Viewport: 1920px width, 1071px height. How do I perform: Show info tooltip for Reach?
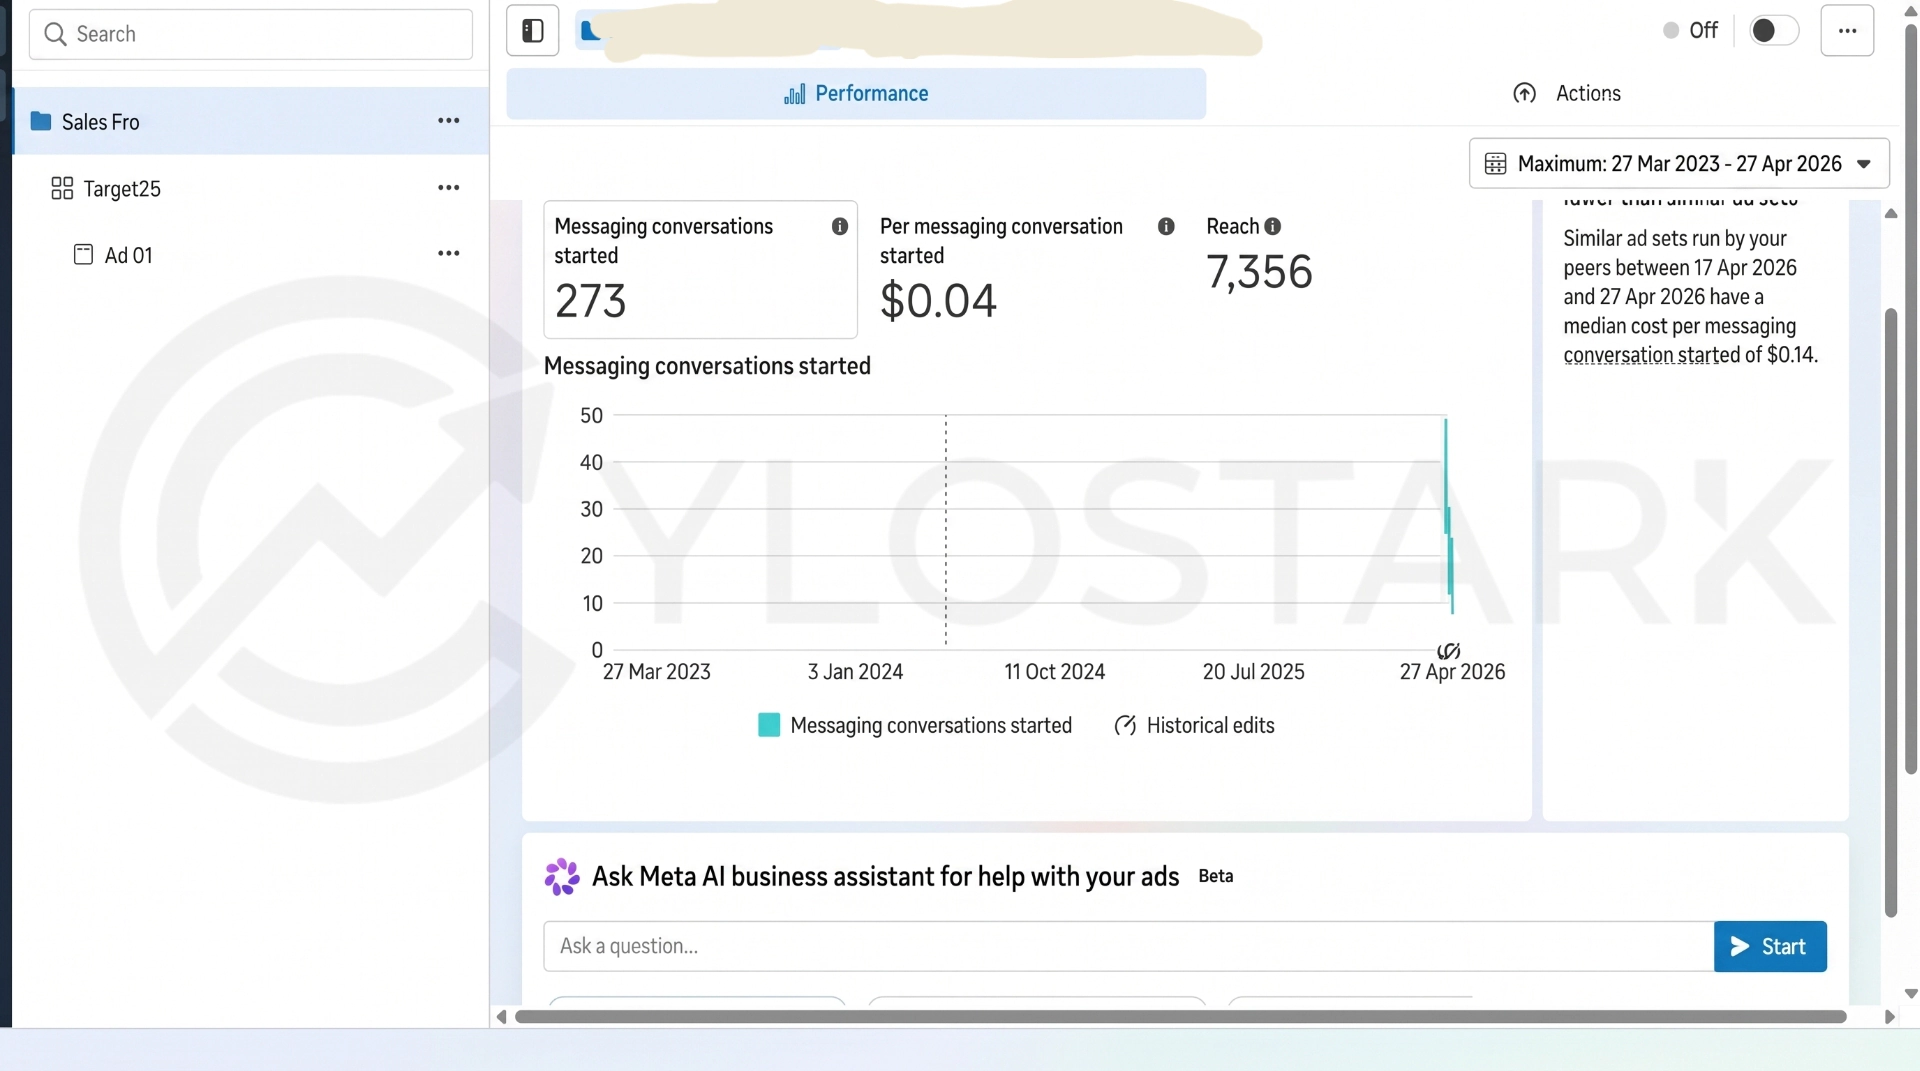tap(1273, 227)
